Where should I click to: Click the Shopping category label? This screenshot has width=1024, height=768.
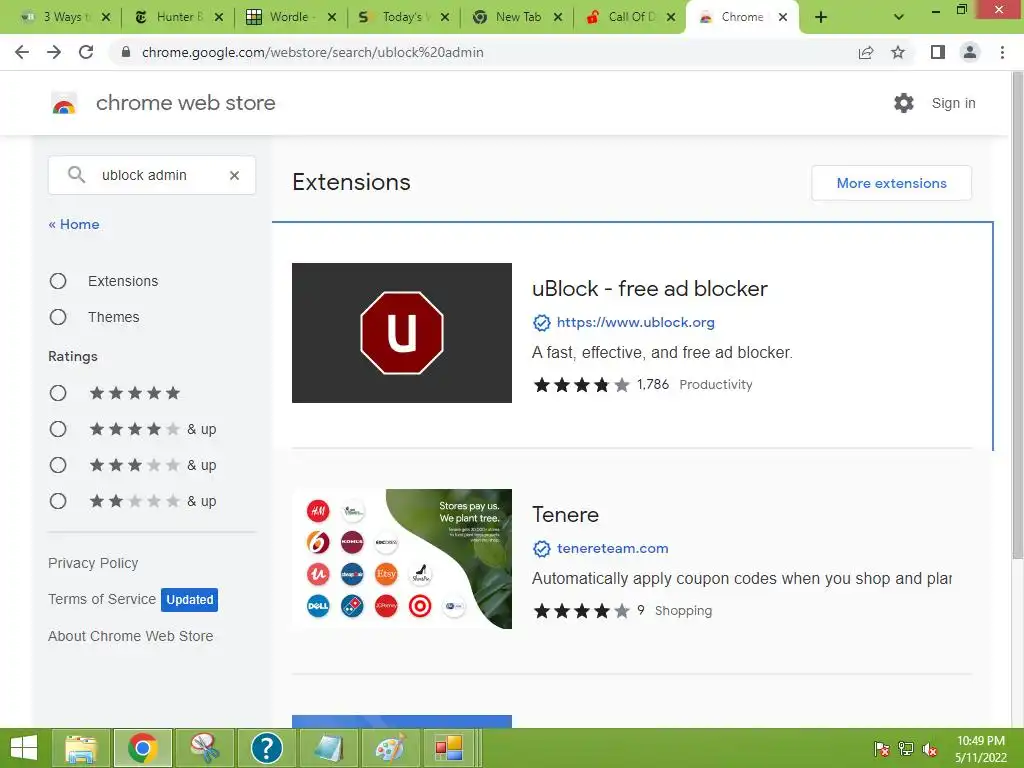pyautogui.click(x=683, y=611)
